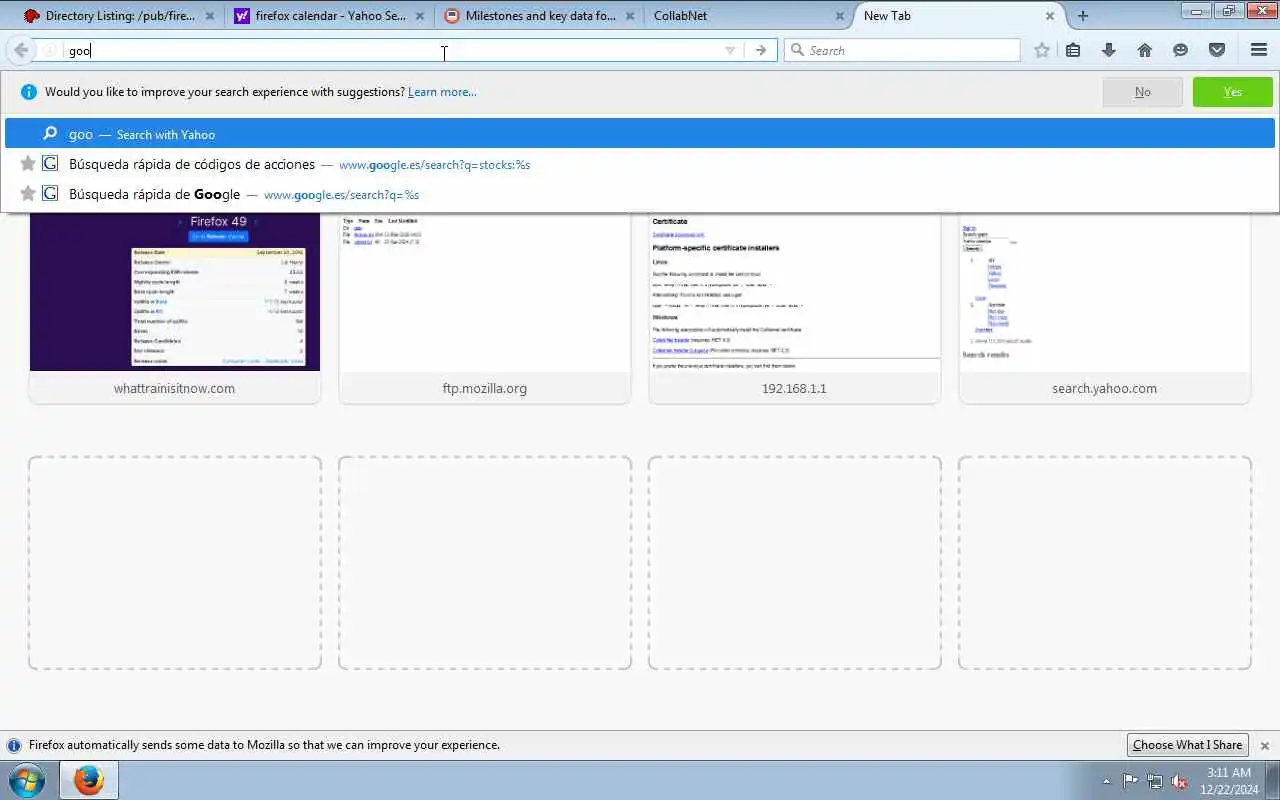The image size is (1280, 800).
Task: Click the muted volume tray icon
Action: [x=1180, y=781]
